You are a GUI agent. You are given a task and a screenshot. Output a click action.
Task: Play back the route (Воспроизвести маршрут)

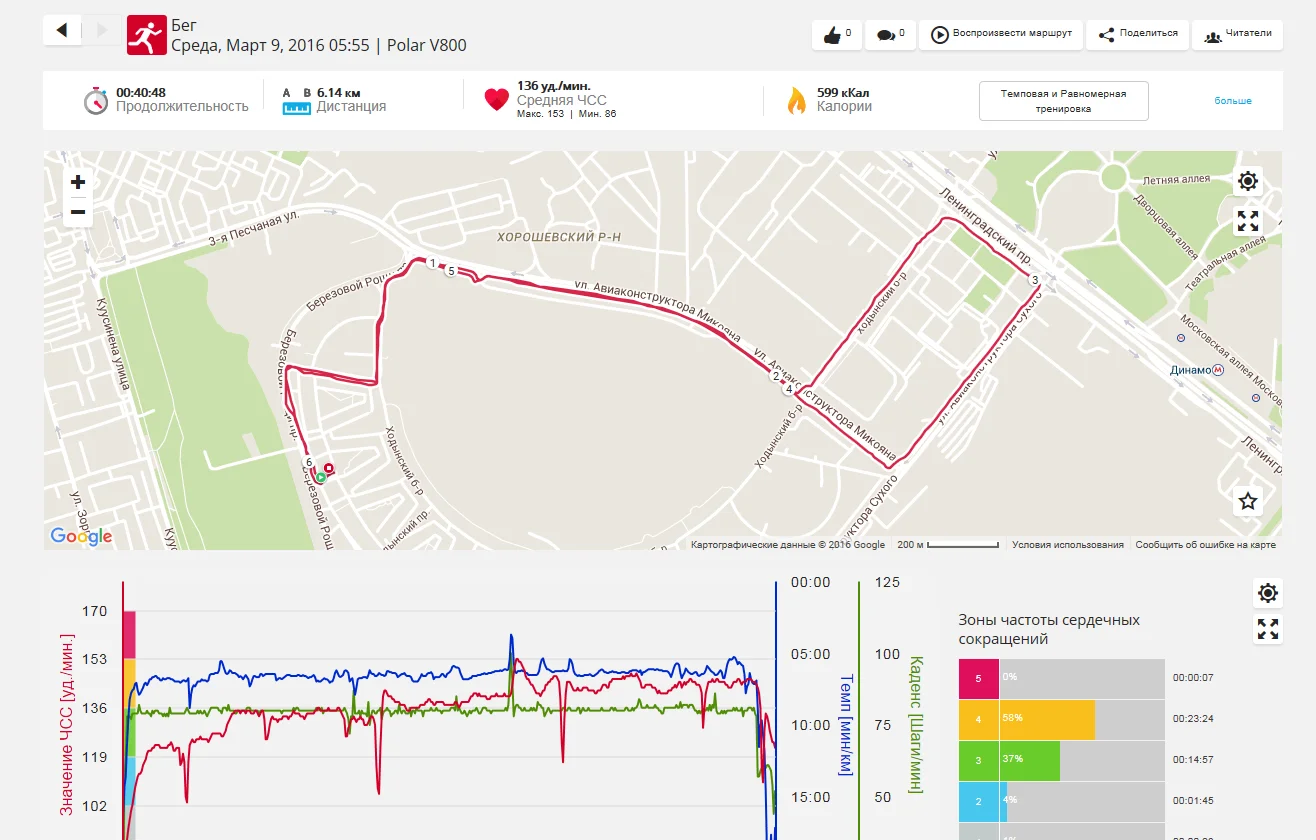[x=1001, y=34]
